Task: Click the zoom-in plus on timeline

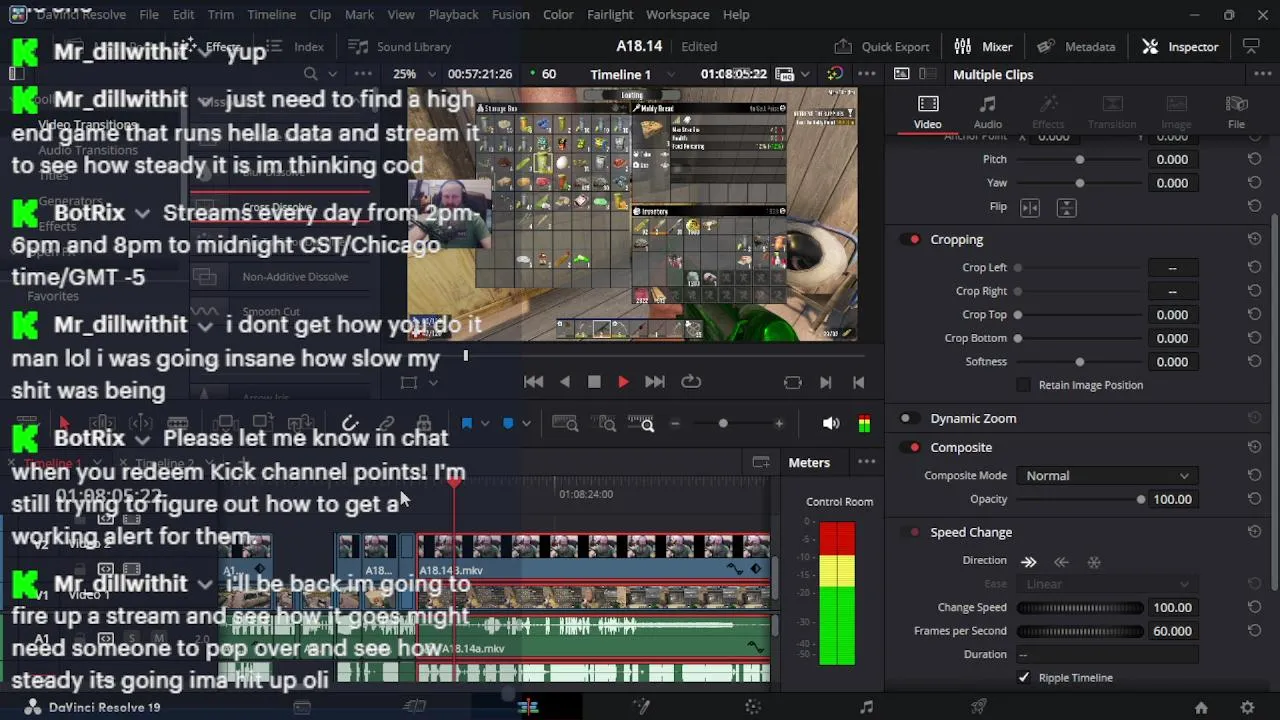Action: pyautogui.click(x=779, y=424)
